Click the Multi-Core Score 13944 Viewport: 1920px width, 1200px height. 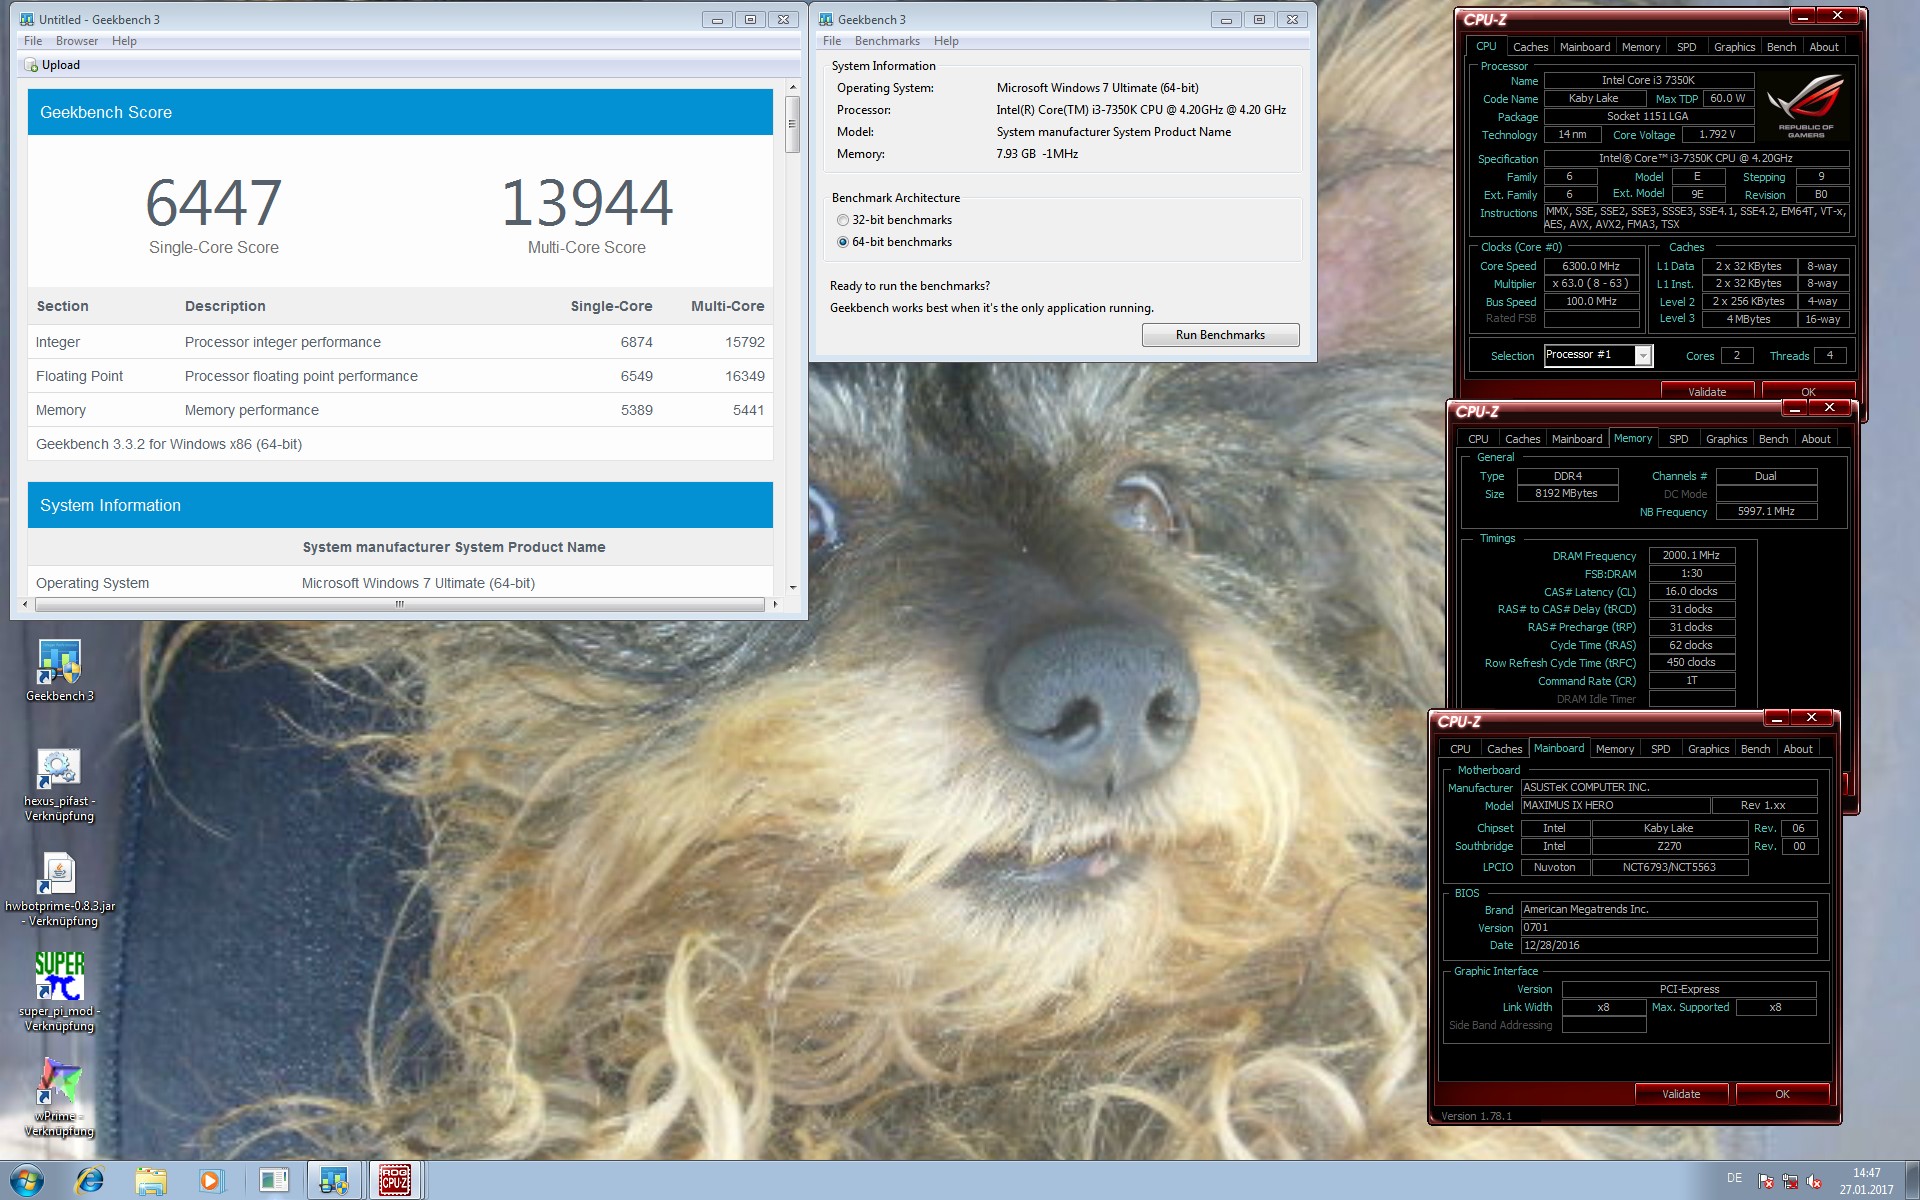coord(587,203)
